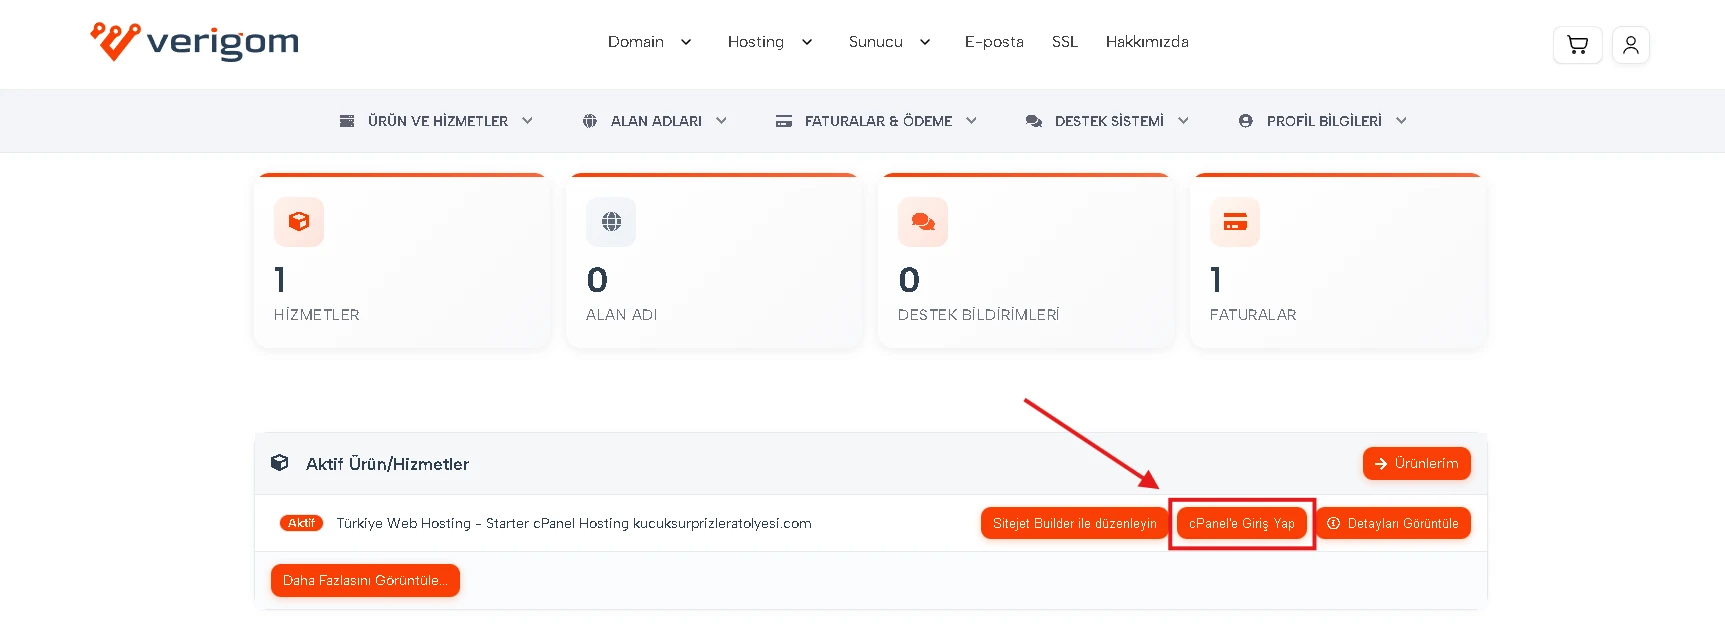This screenshot has width=1725, height=627.
Task: Click the chat bubbles Destek Bildirimleri icon
Action: pyautogui.click(x=923, y=222)
